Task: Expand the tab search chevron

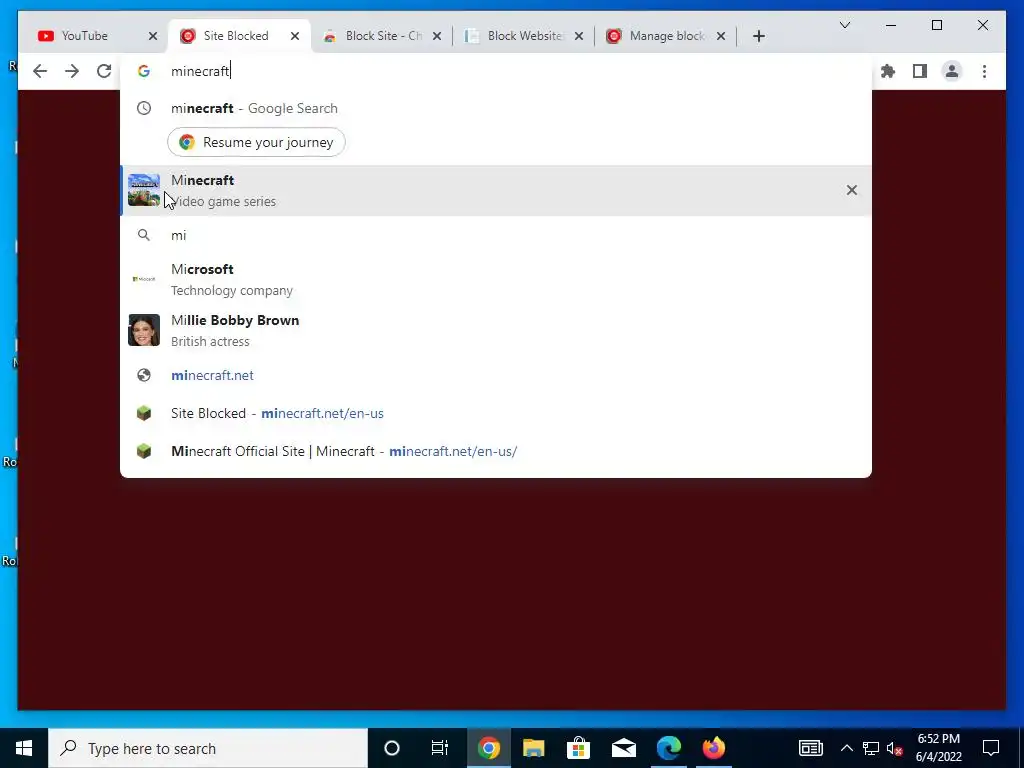Action: click(x=844, y=25)
